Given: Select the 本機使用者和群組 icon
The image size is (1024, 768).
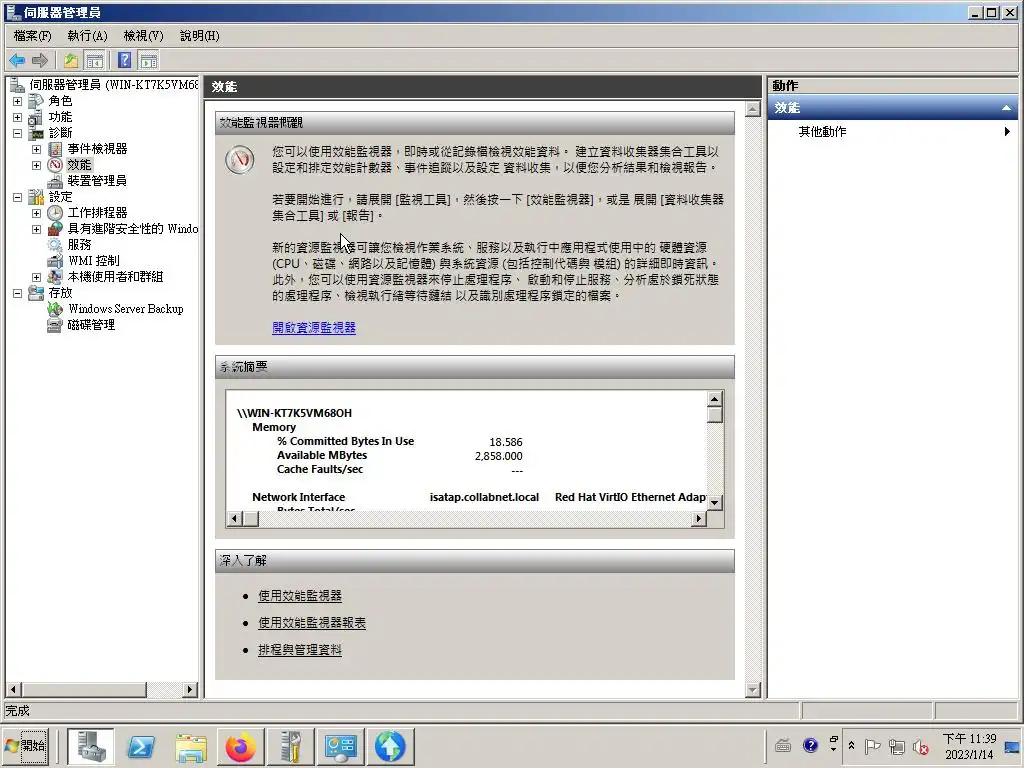Looking at the screenshot, I should click(x=55, y=277).
